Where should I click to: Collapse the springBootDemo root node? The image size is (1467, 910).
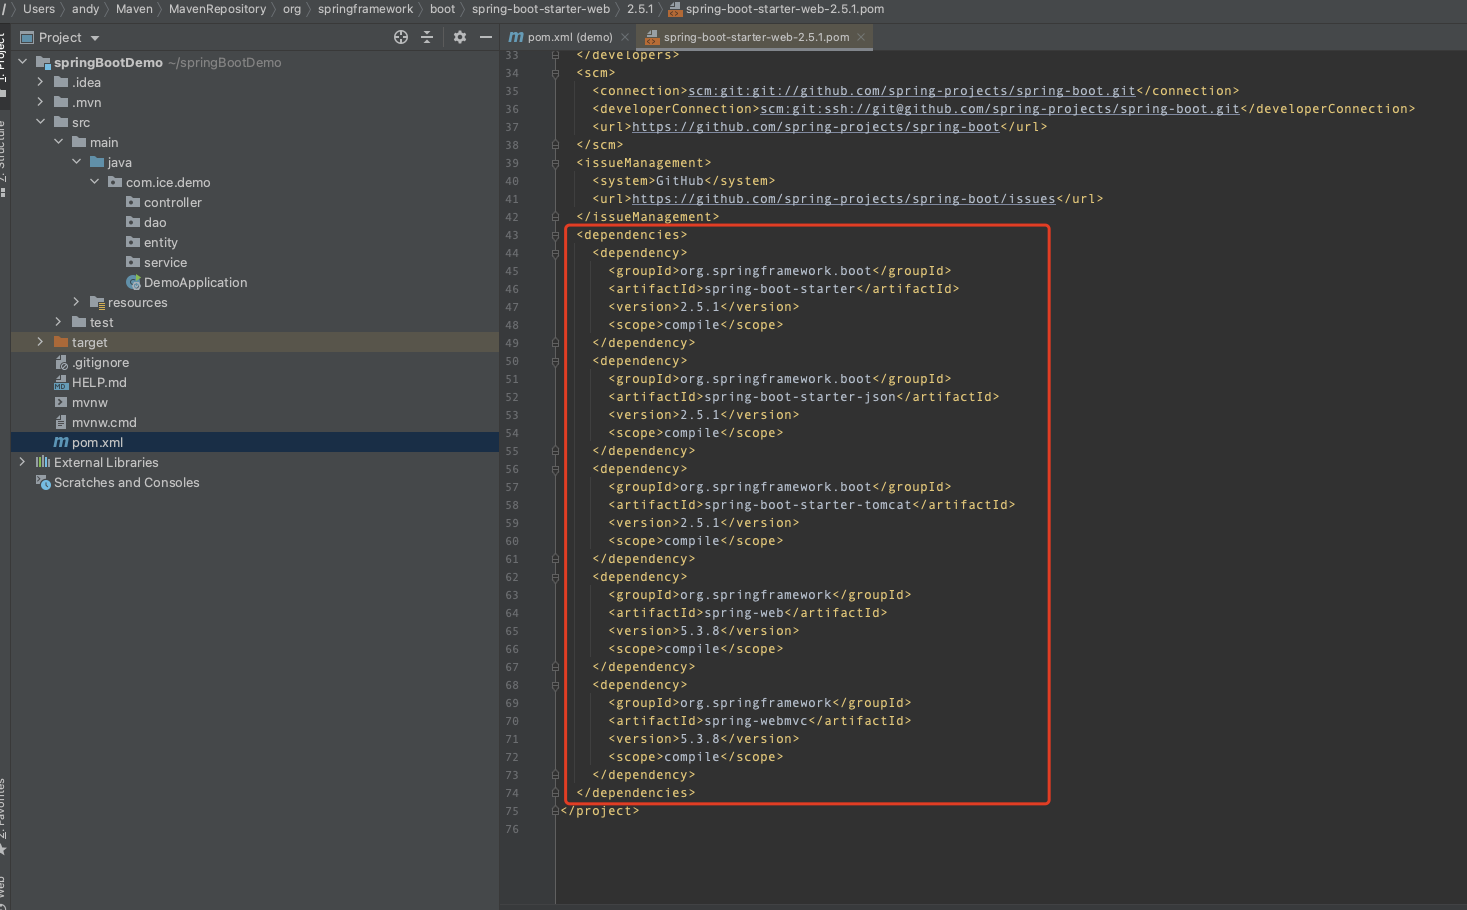click(23, 62)
